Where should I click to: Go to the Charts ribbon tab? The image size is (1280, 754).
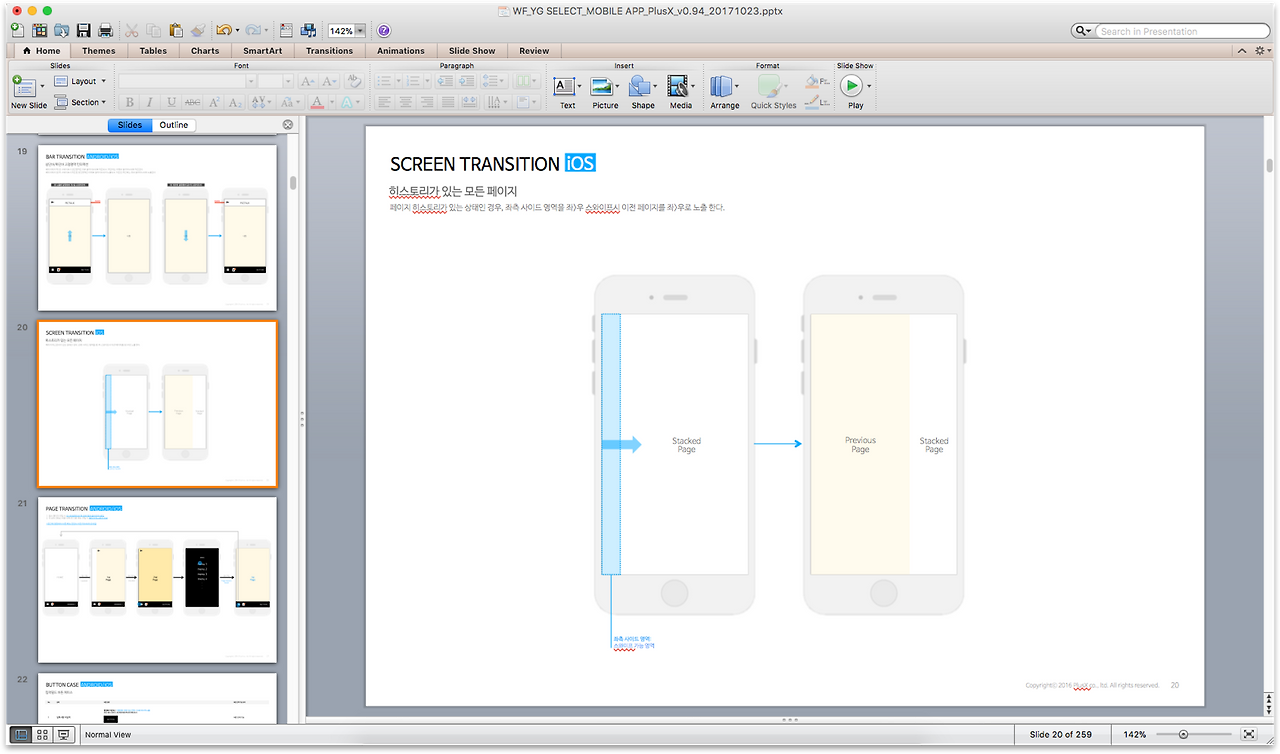coord(205,51)
